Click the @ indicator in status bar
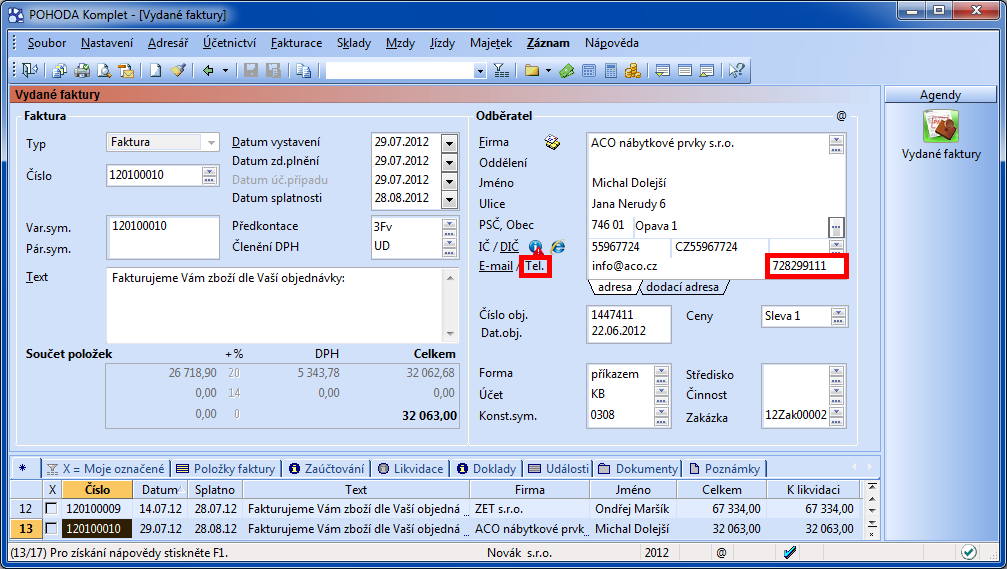Image resolution: width=1007 pixels, height=569 pixels. pos(722,552)
